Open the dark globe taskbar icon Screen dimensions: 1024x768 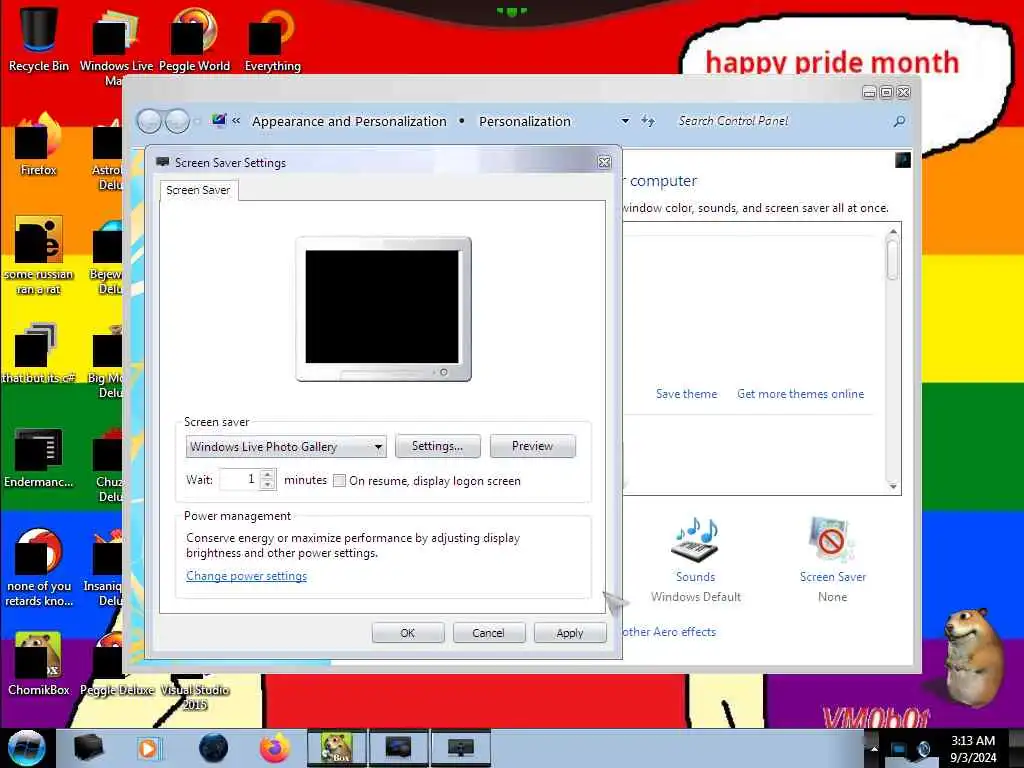[214, 748]
